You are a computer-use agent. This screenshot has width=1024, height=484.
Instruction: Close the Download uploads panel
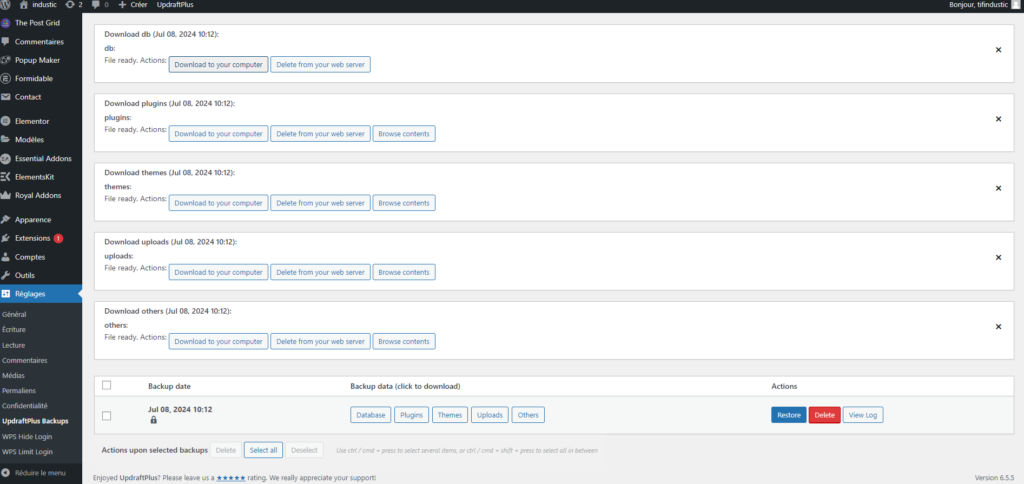click(997, 257)
